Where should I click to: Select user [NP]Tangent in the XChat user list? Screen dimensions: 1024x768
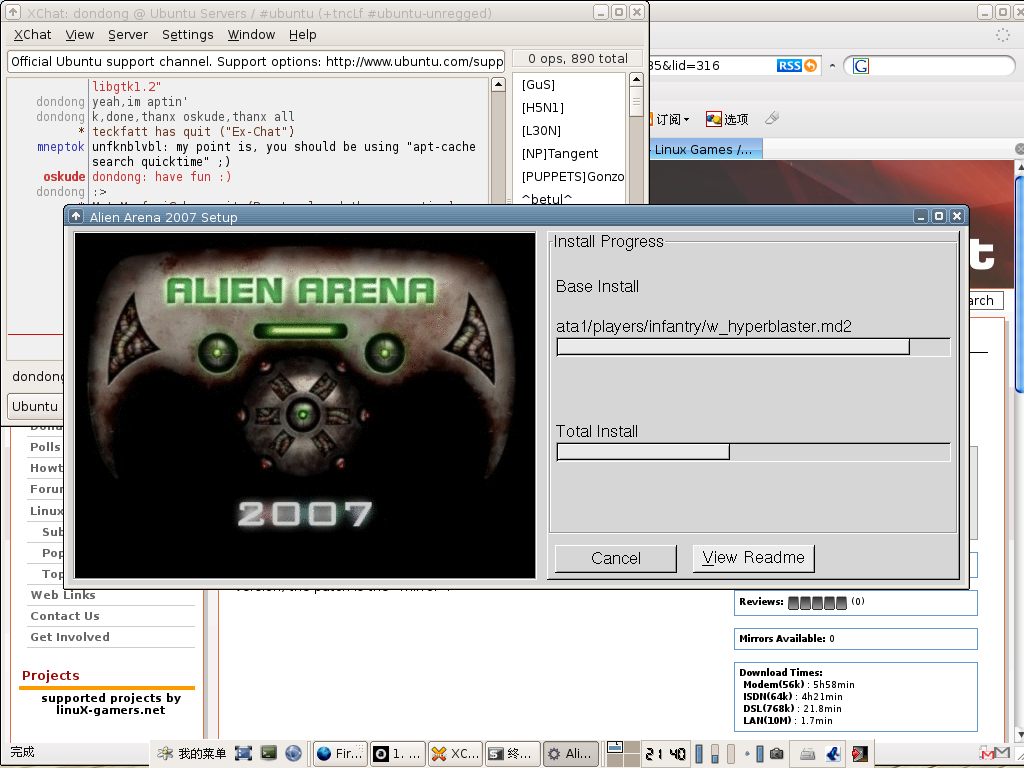pos(560,153)
